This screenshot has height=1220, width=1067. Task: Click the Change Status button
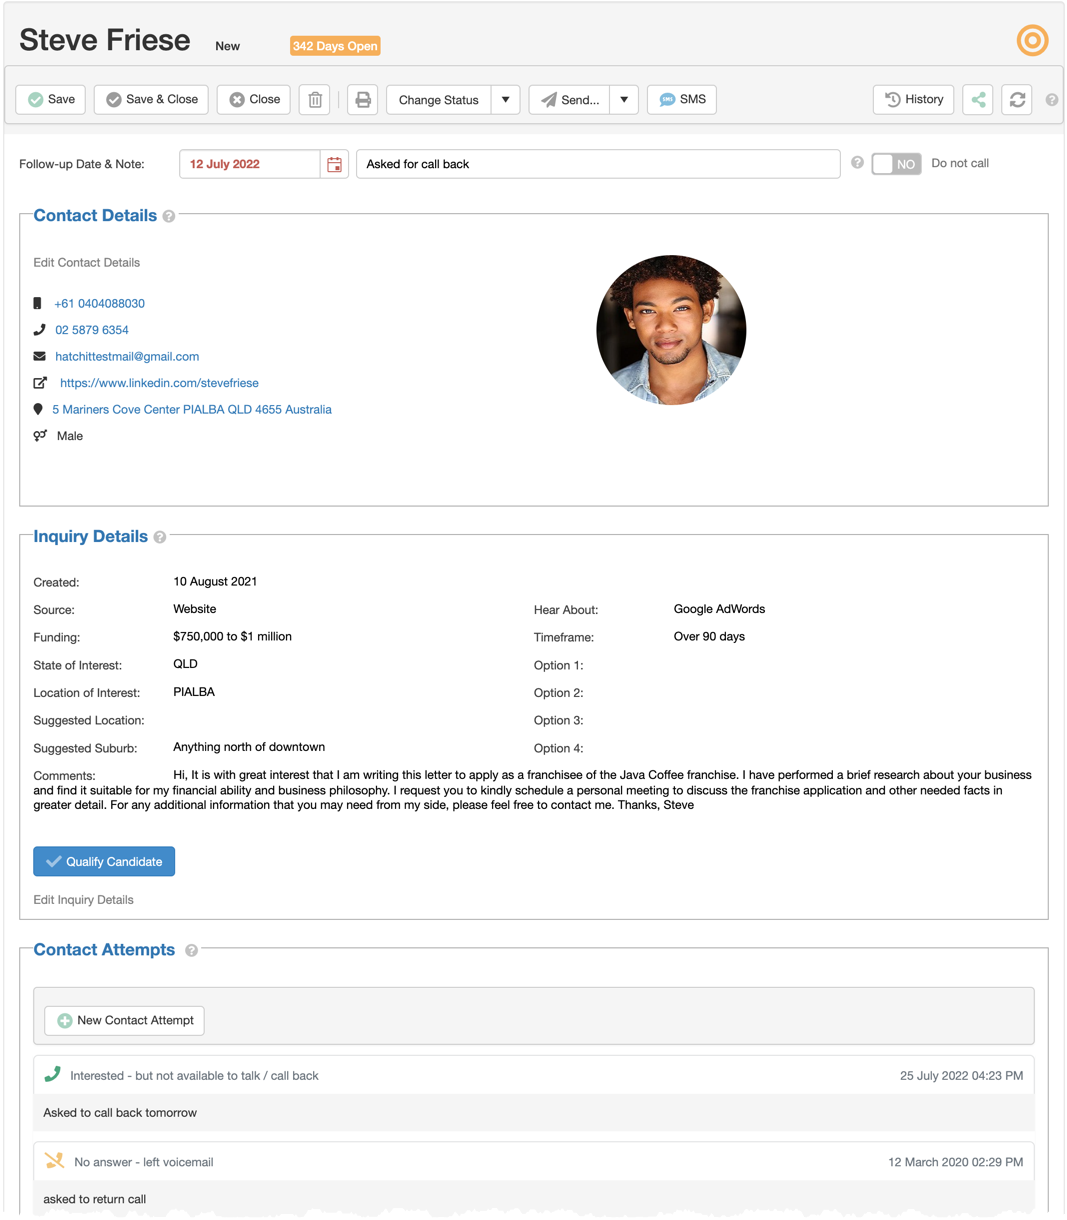coord(439,100)
